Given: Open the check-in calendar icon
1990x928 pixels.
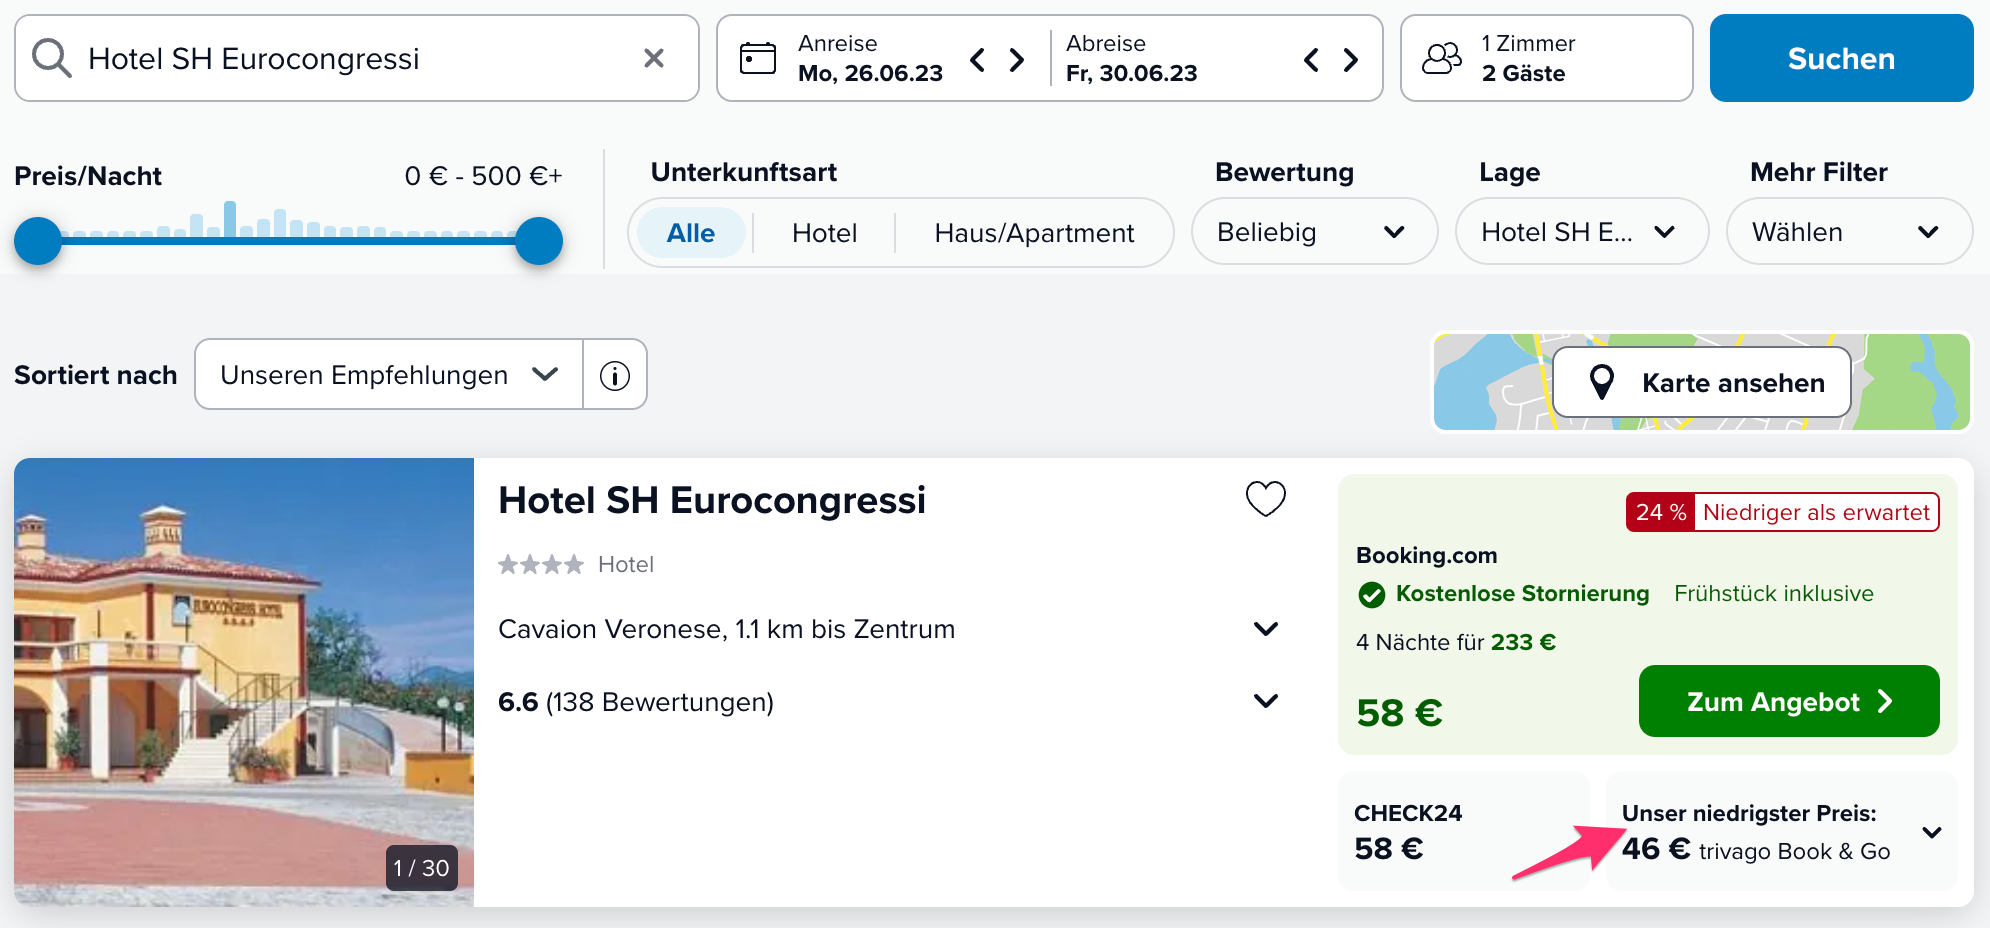Looking at the screenshot, I should click(757, 58).
